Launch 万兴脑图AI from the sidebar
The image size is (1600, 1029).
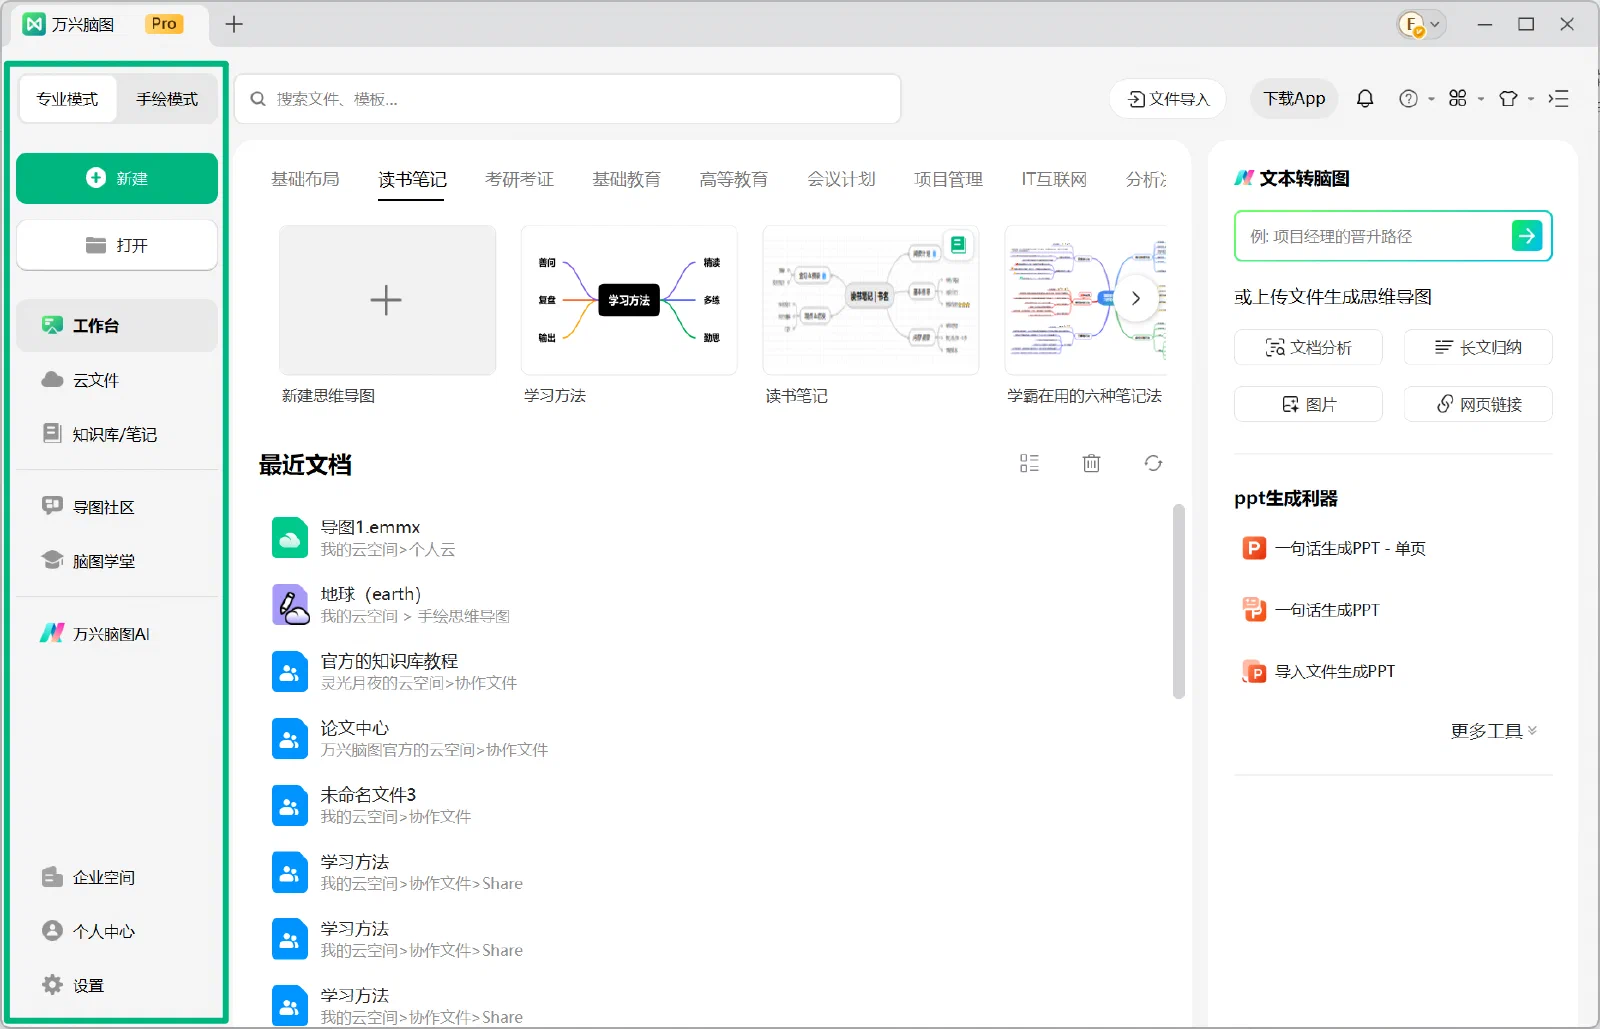pyautogui.click(x=117, y=634)
